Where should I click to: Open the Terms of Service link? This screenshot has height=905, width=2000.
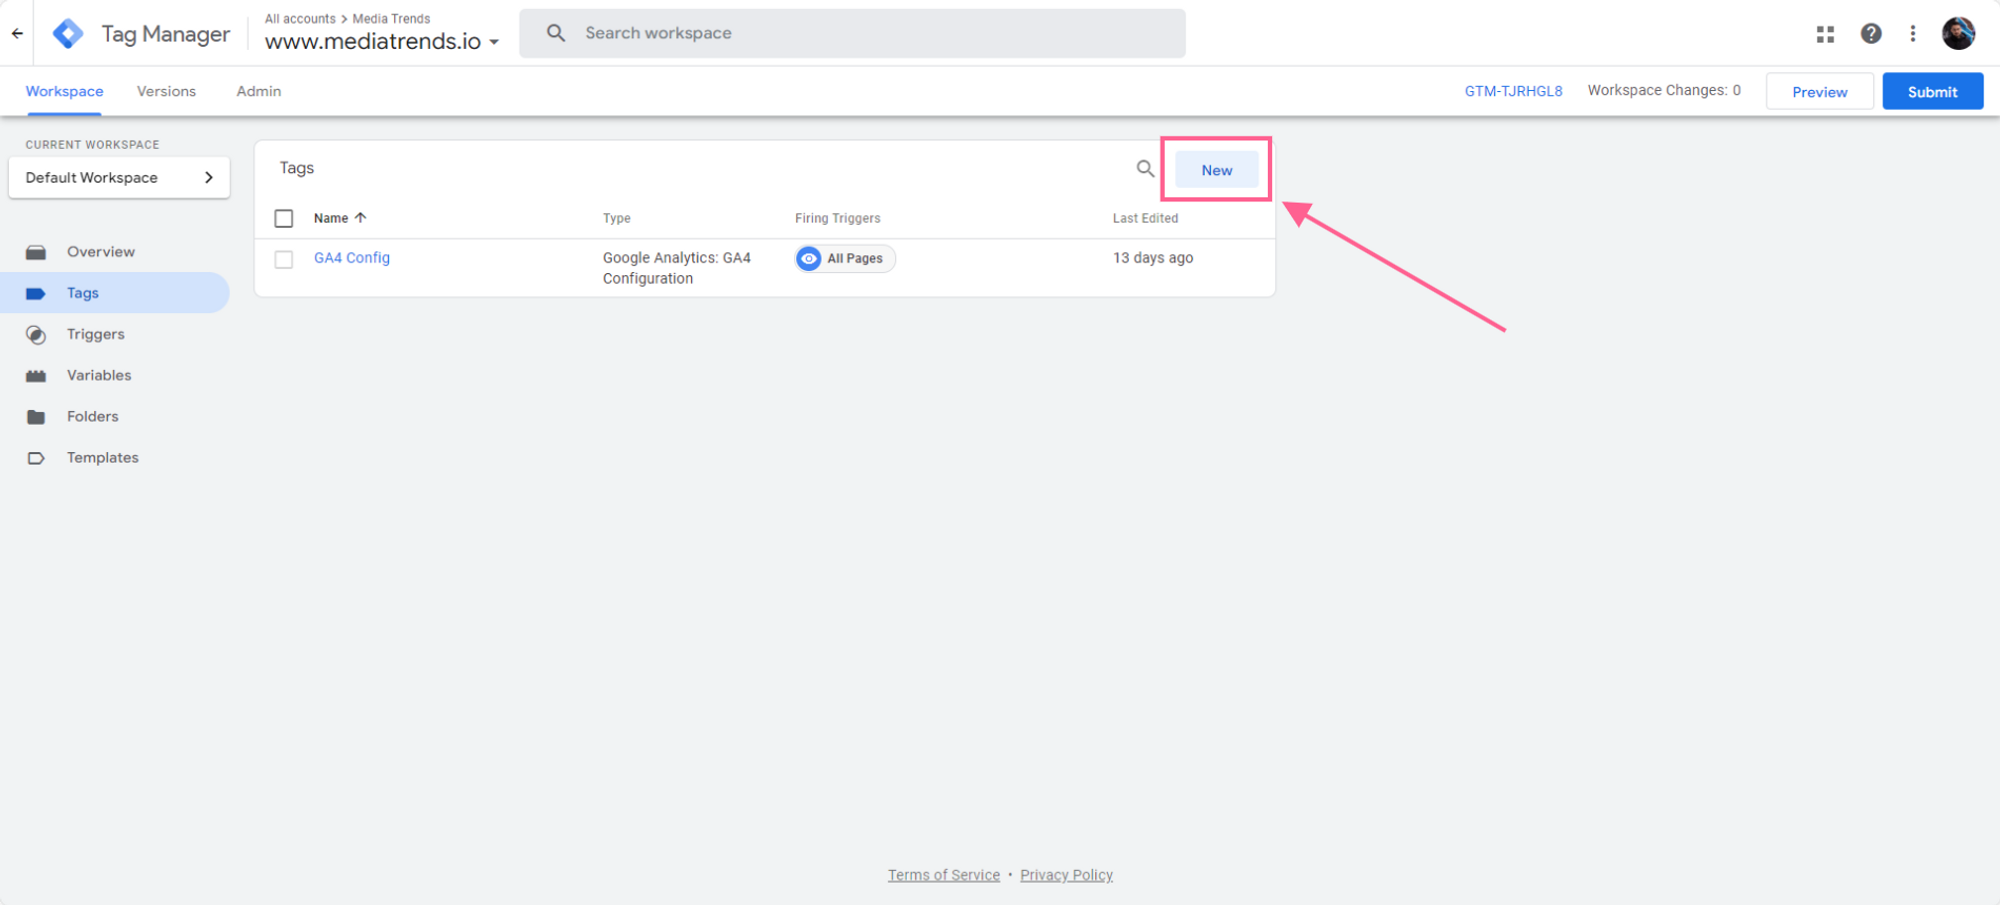click(943, 875)
